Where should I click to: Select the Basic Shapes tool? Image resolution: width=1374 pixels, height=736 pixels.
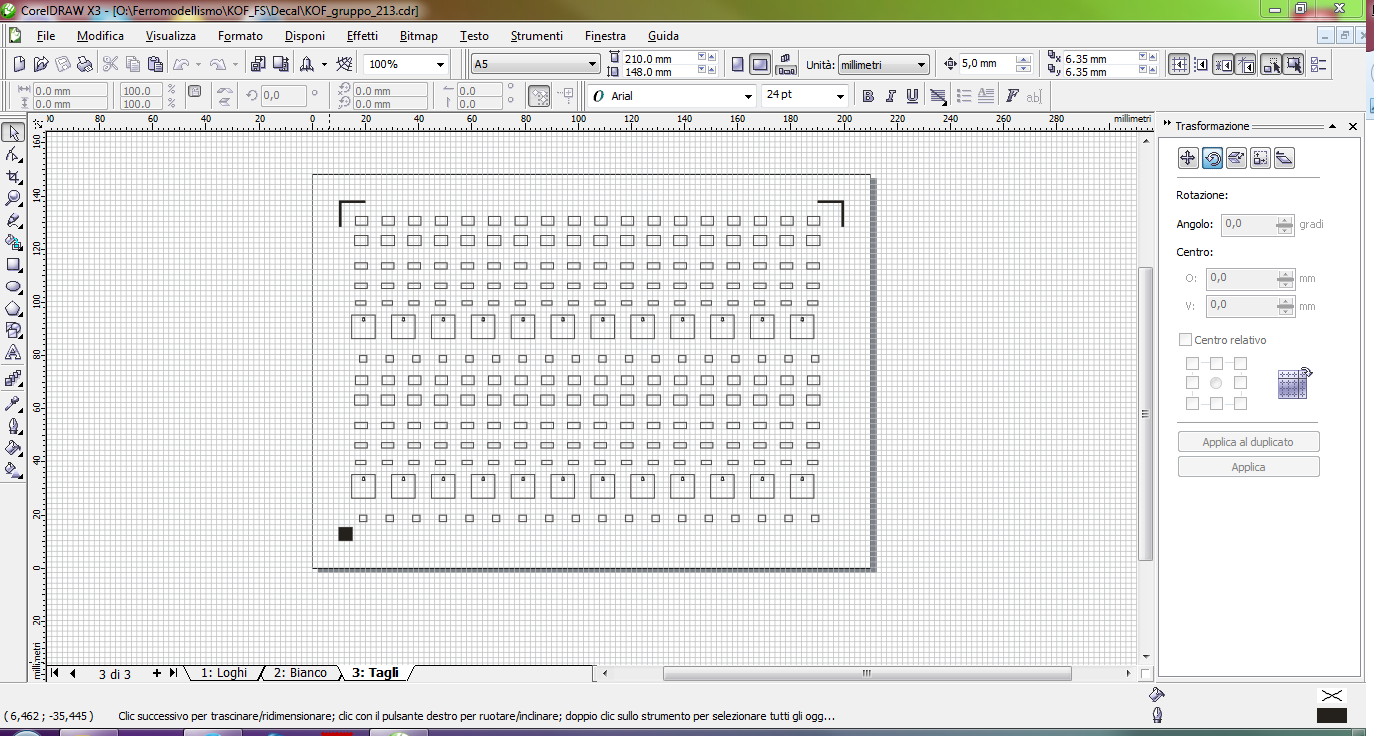pyautogui.click(x=13, y=331)
